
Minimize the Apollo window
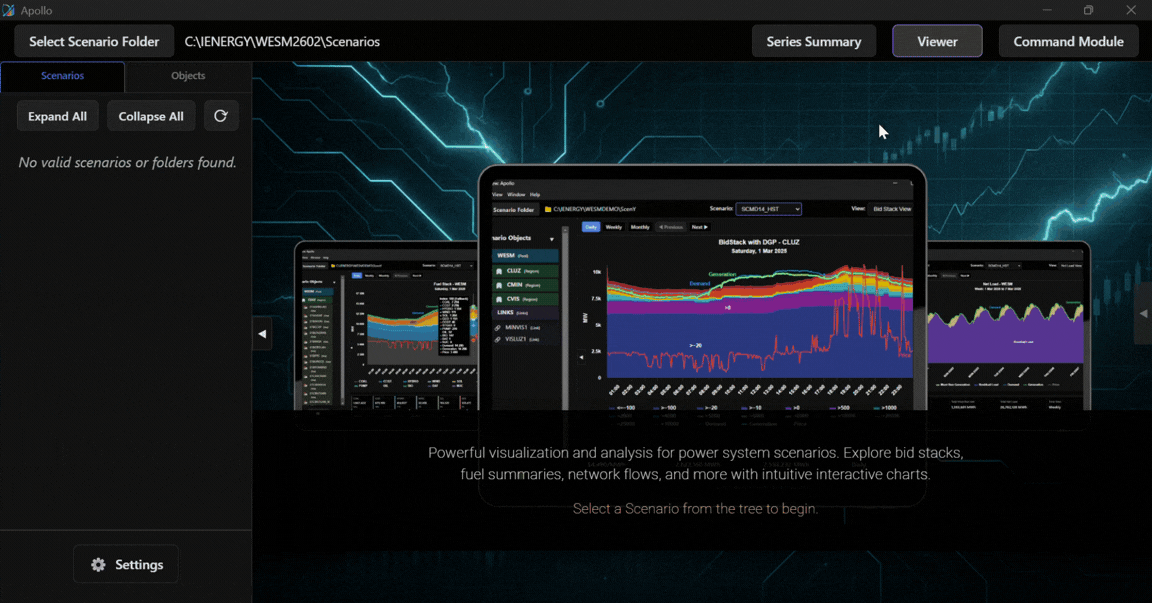point(1047,10)
